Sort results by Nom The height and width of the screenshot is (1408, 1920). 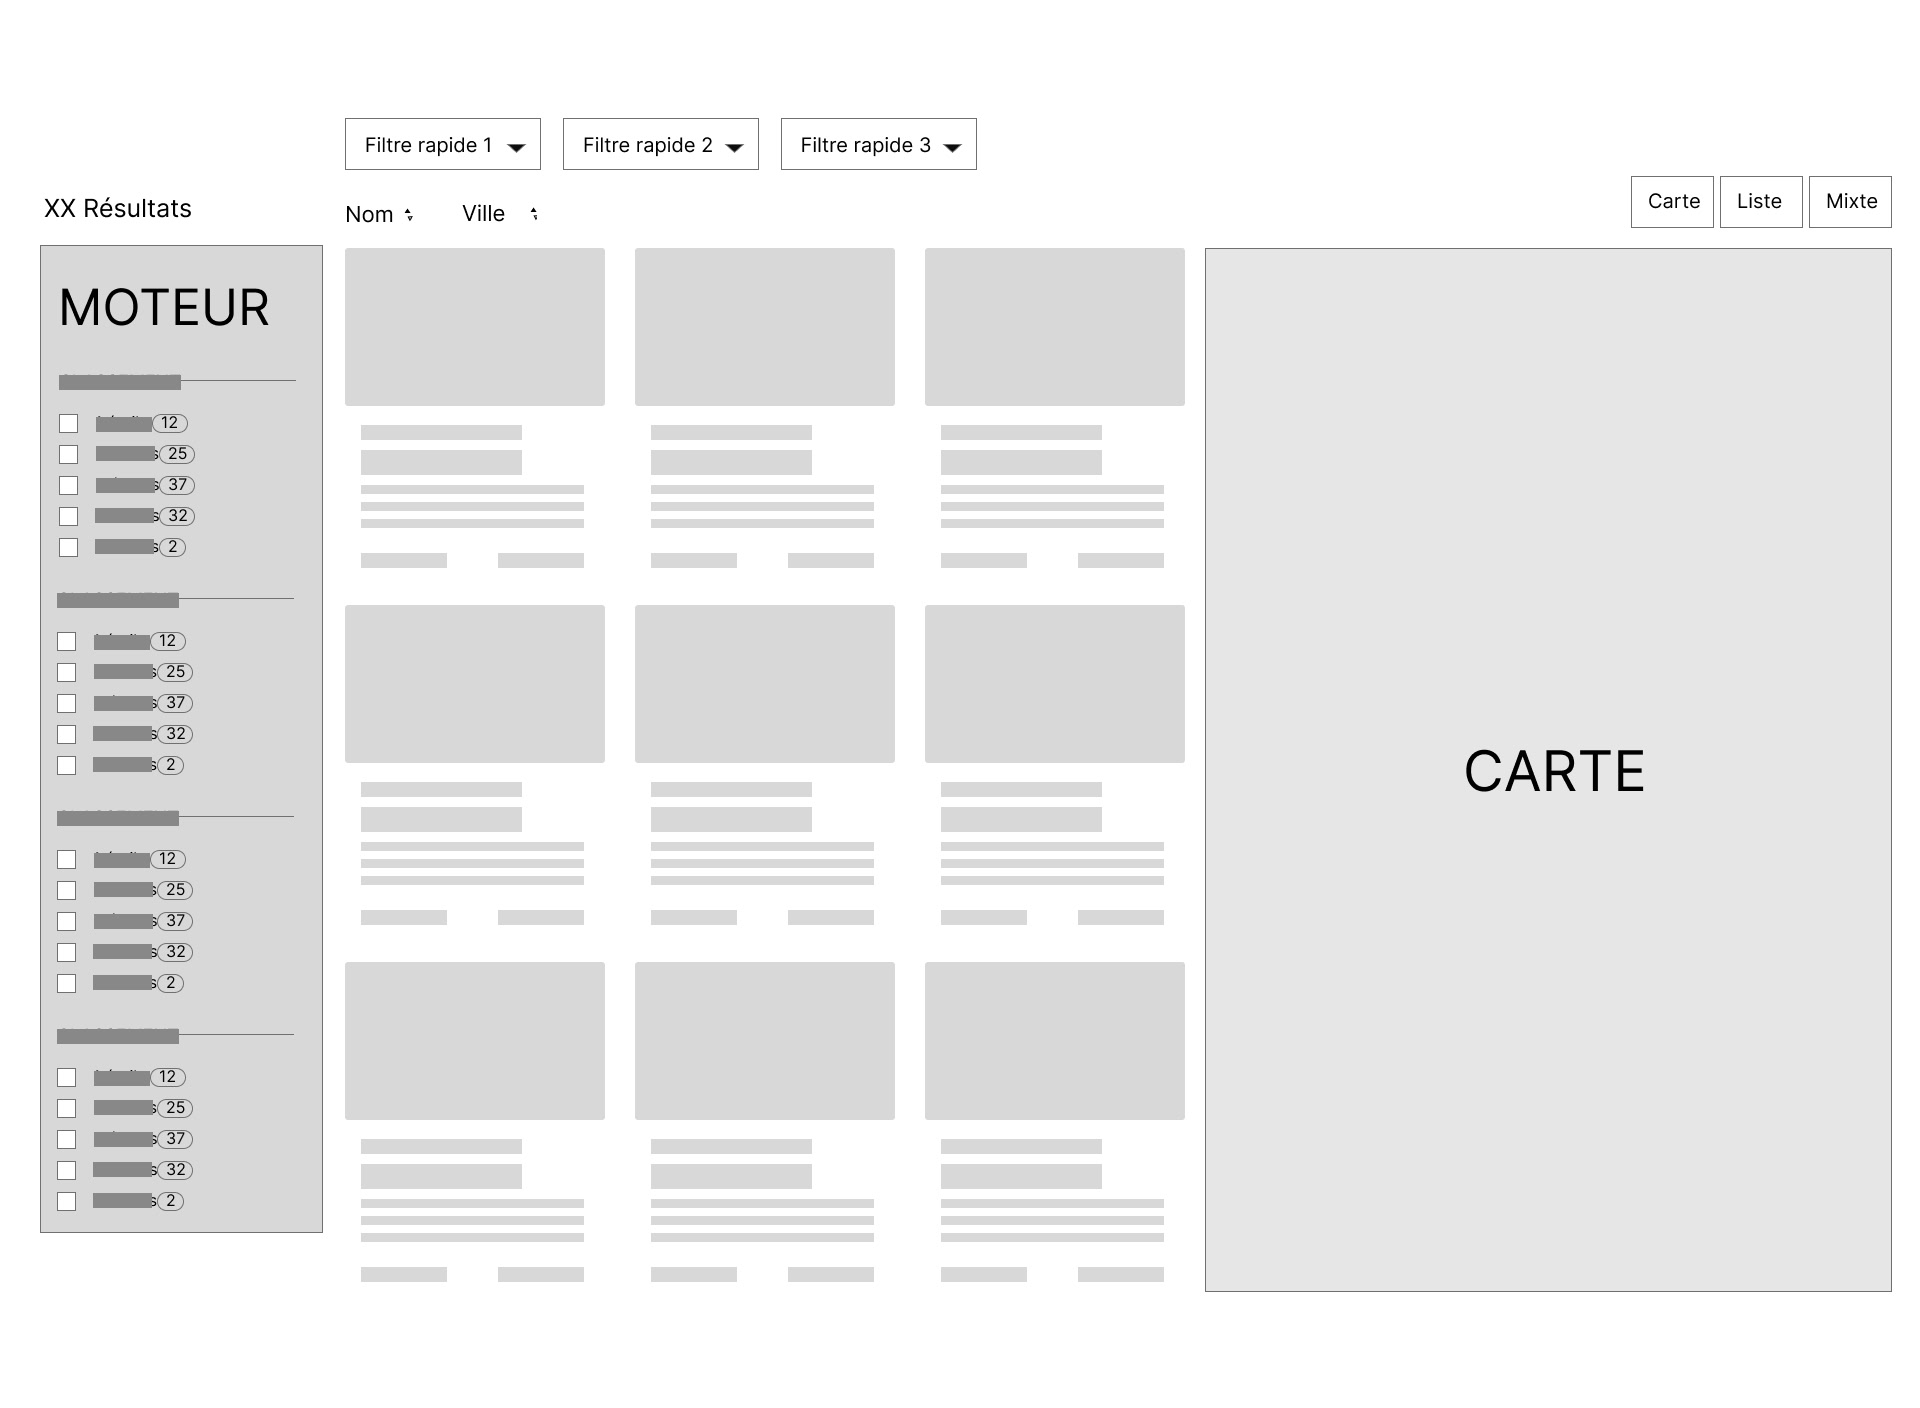(x=369, y=215)
